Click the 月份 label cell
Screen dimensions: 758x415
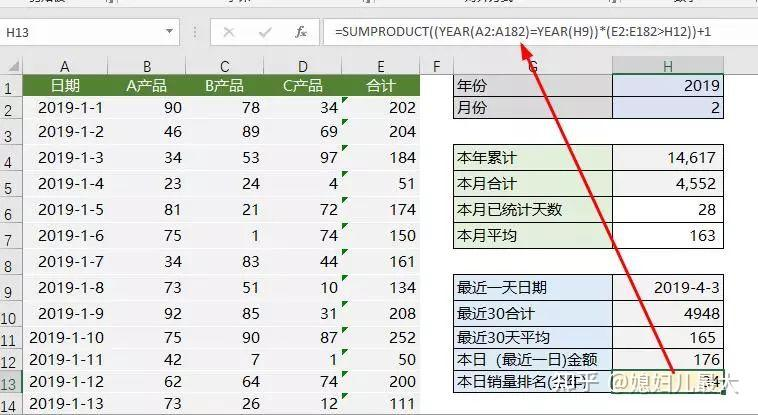tap(533, 107)
